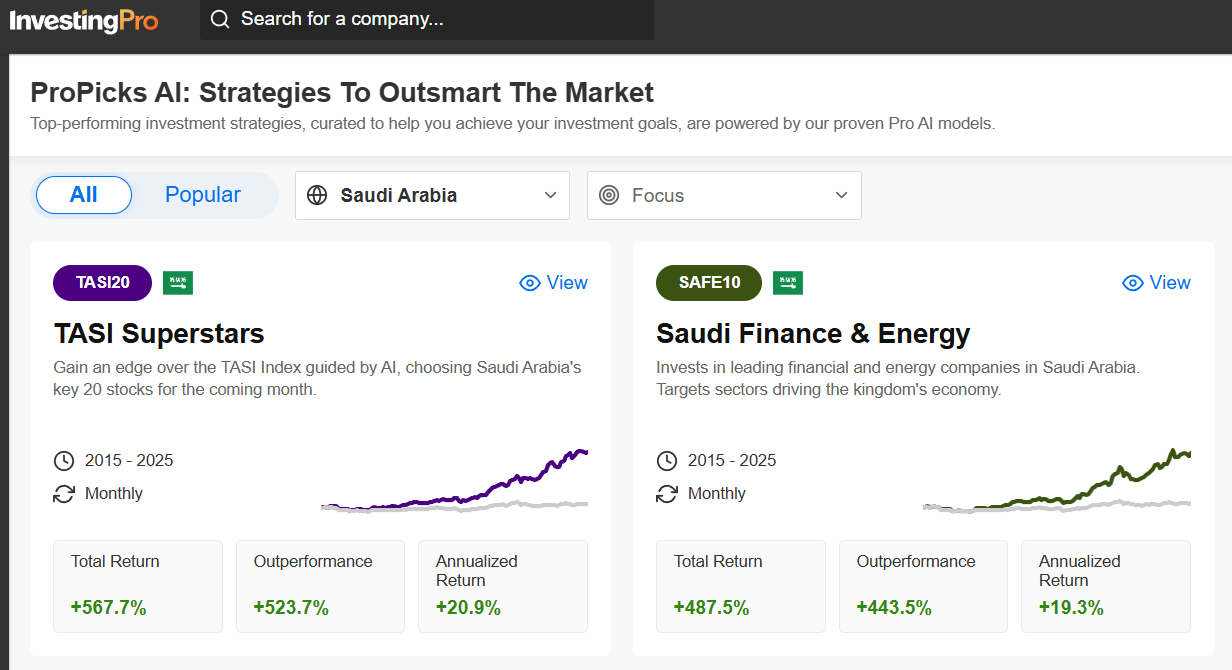This screenshot has height=670, width=1232.
Task: Click the Monthly refresh icon on TASI Superstars
Action: point(64,493)
